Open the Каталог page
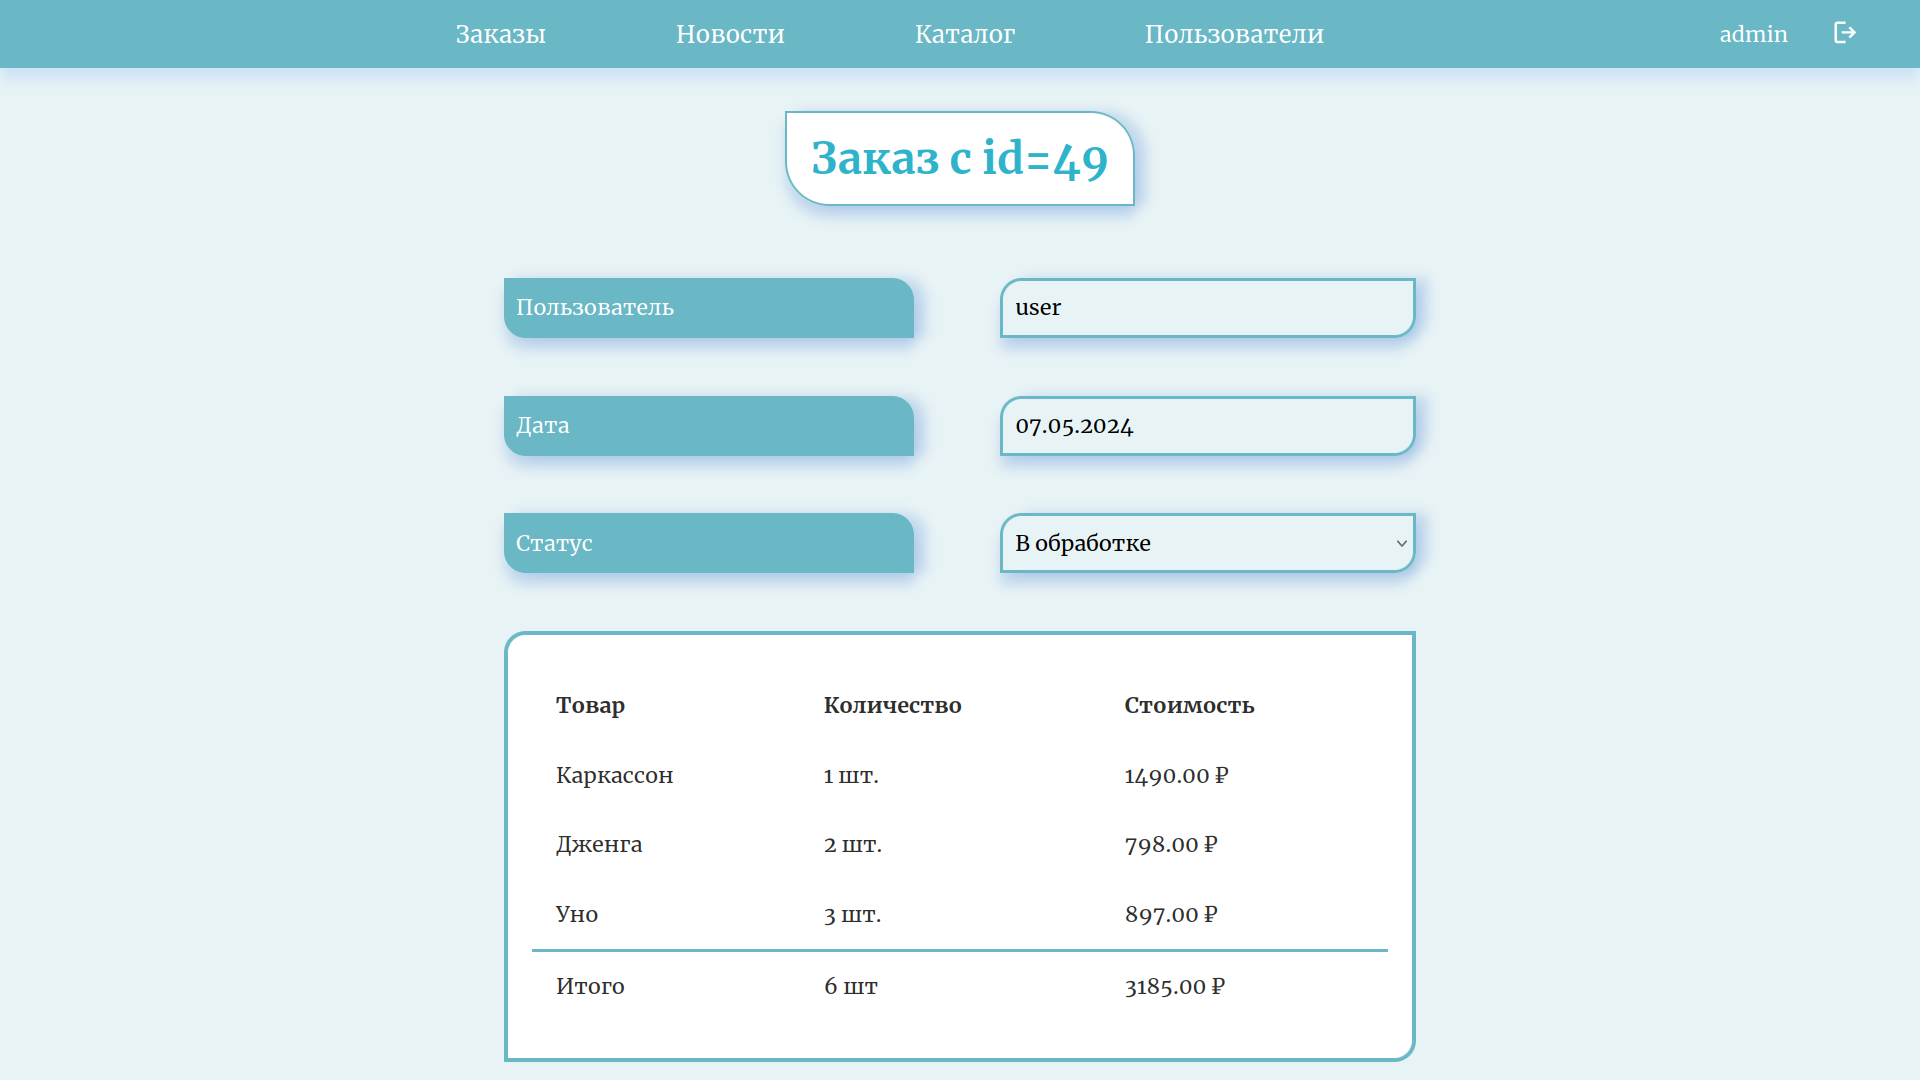Screen dimensions: 1920x1080 [x=964, y=34]
